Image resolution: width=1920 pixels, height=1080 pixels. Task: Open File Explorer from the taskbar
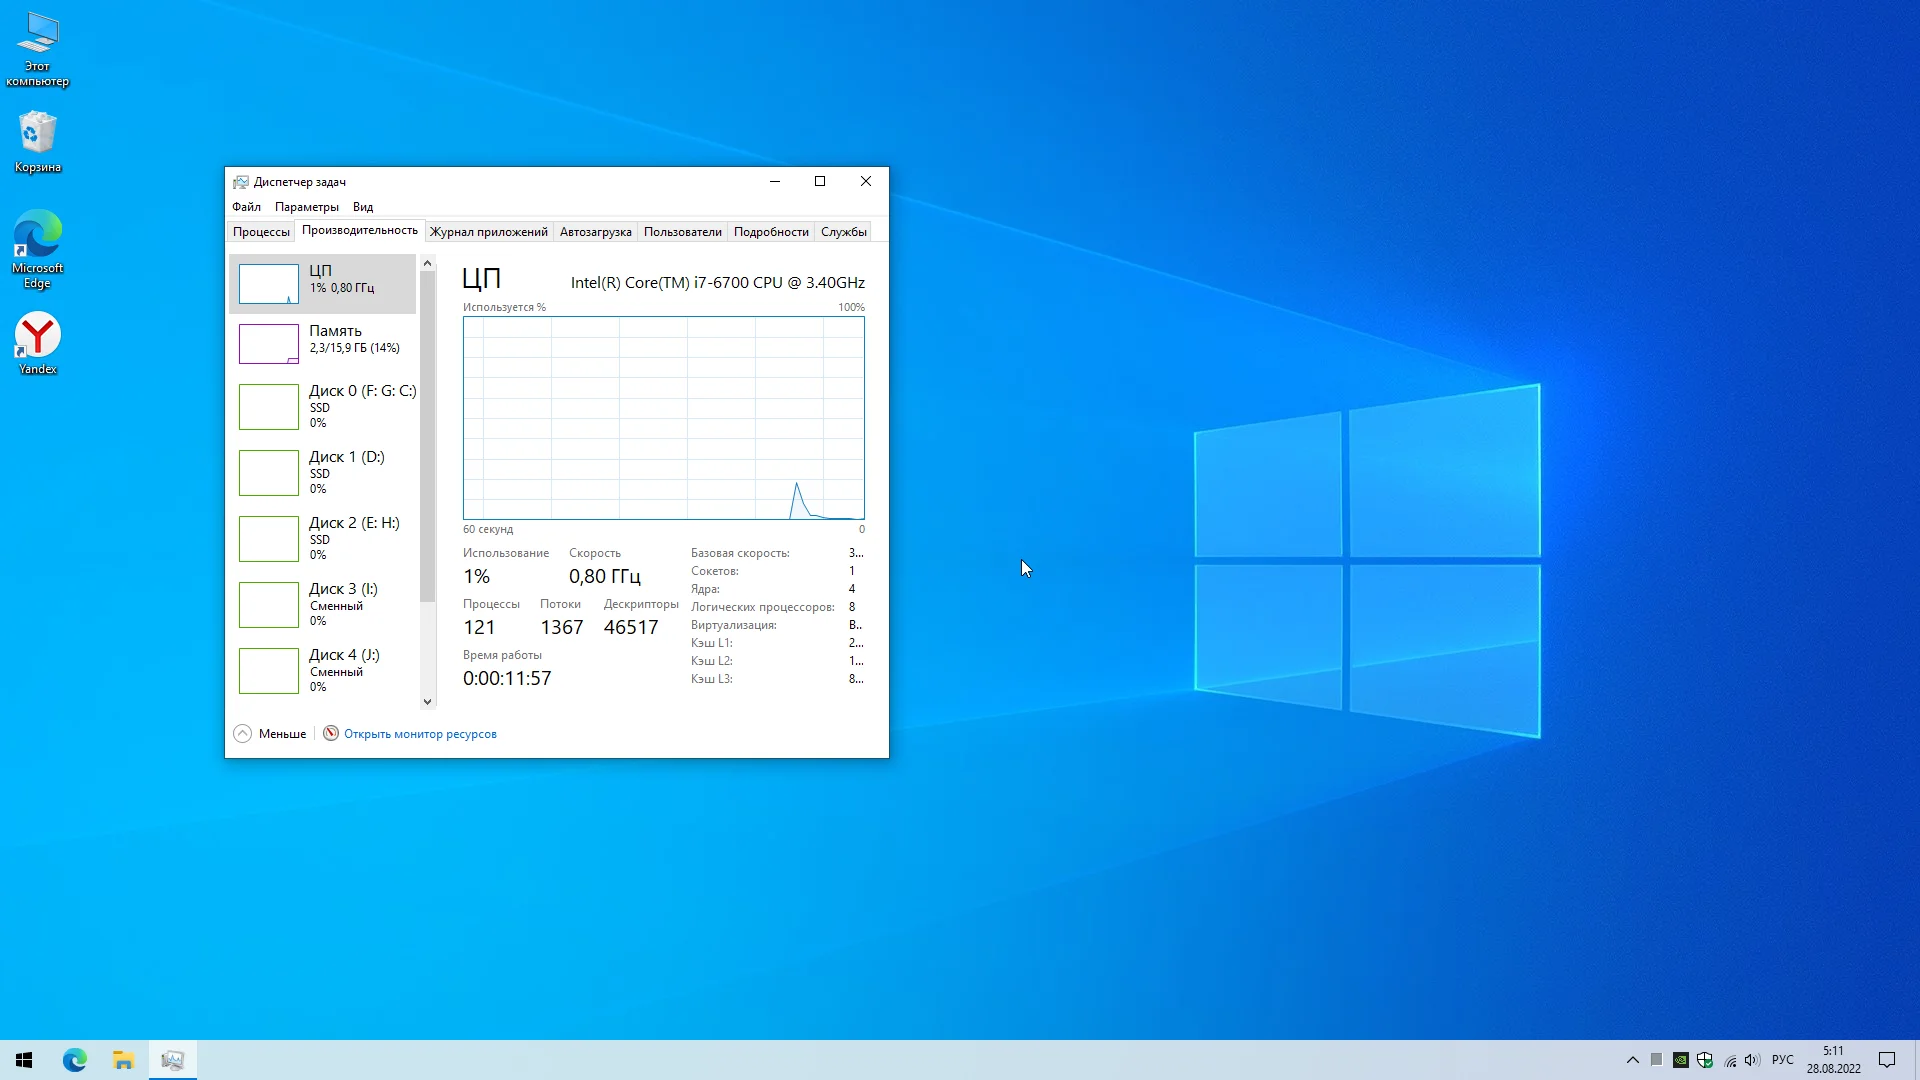[123, 1060]
